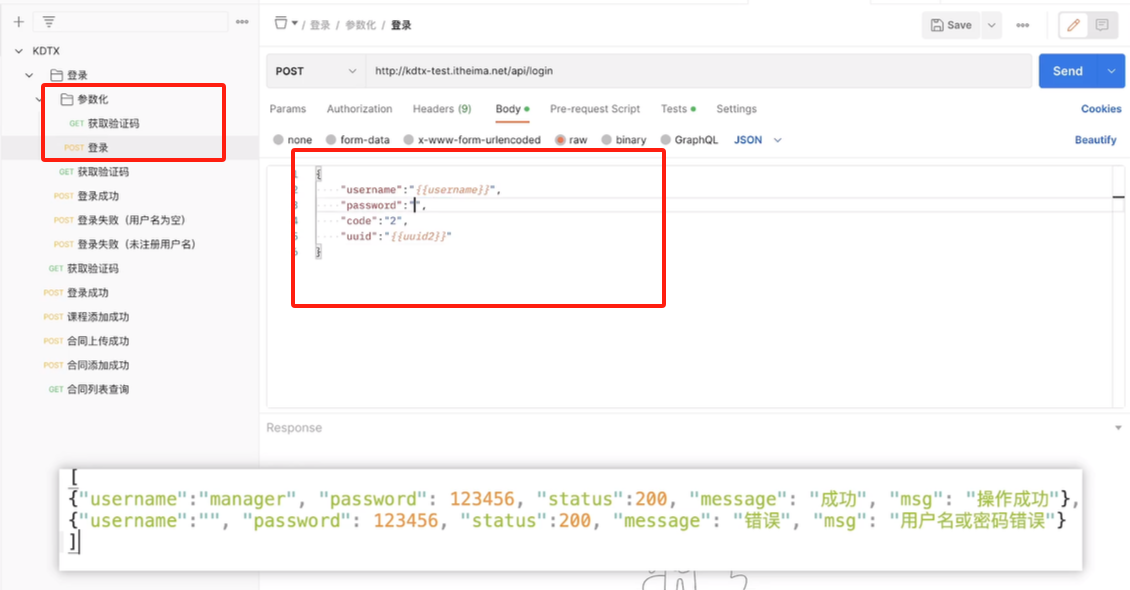Screen dimensions: 1130x590
Task: Click the request URL field
Action: pos(699,71)
